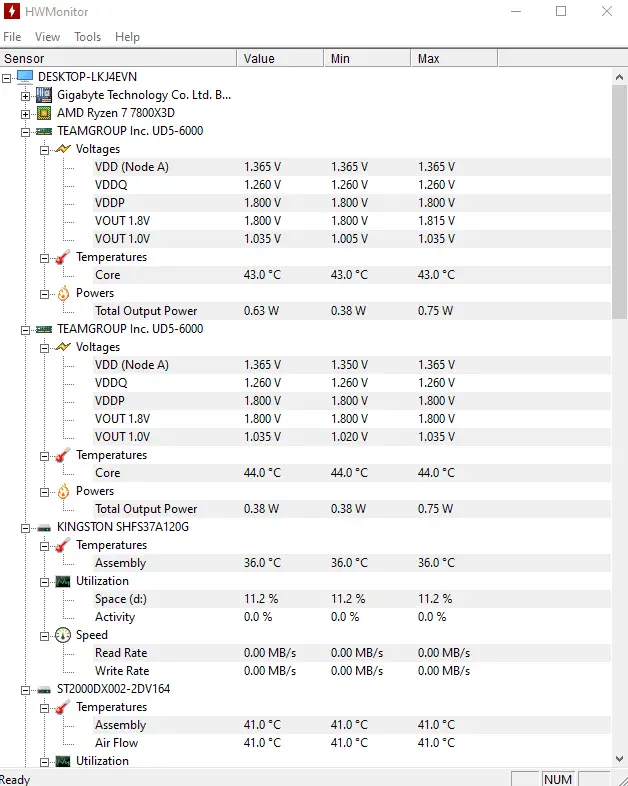Click the AMD Ryzen 7 7800X3D chip icon
This screenshot has height=786, width=628.
(x=44, y=113)
